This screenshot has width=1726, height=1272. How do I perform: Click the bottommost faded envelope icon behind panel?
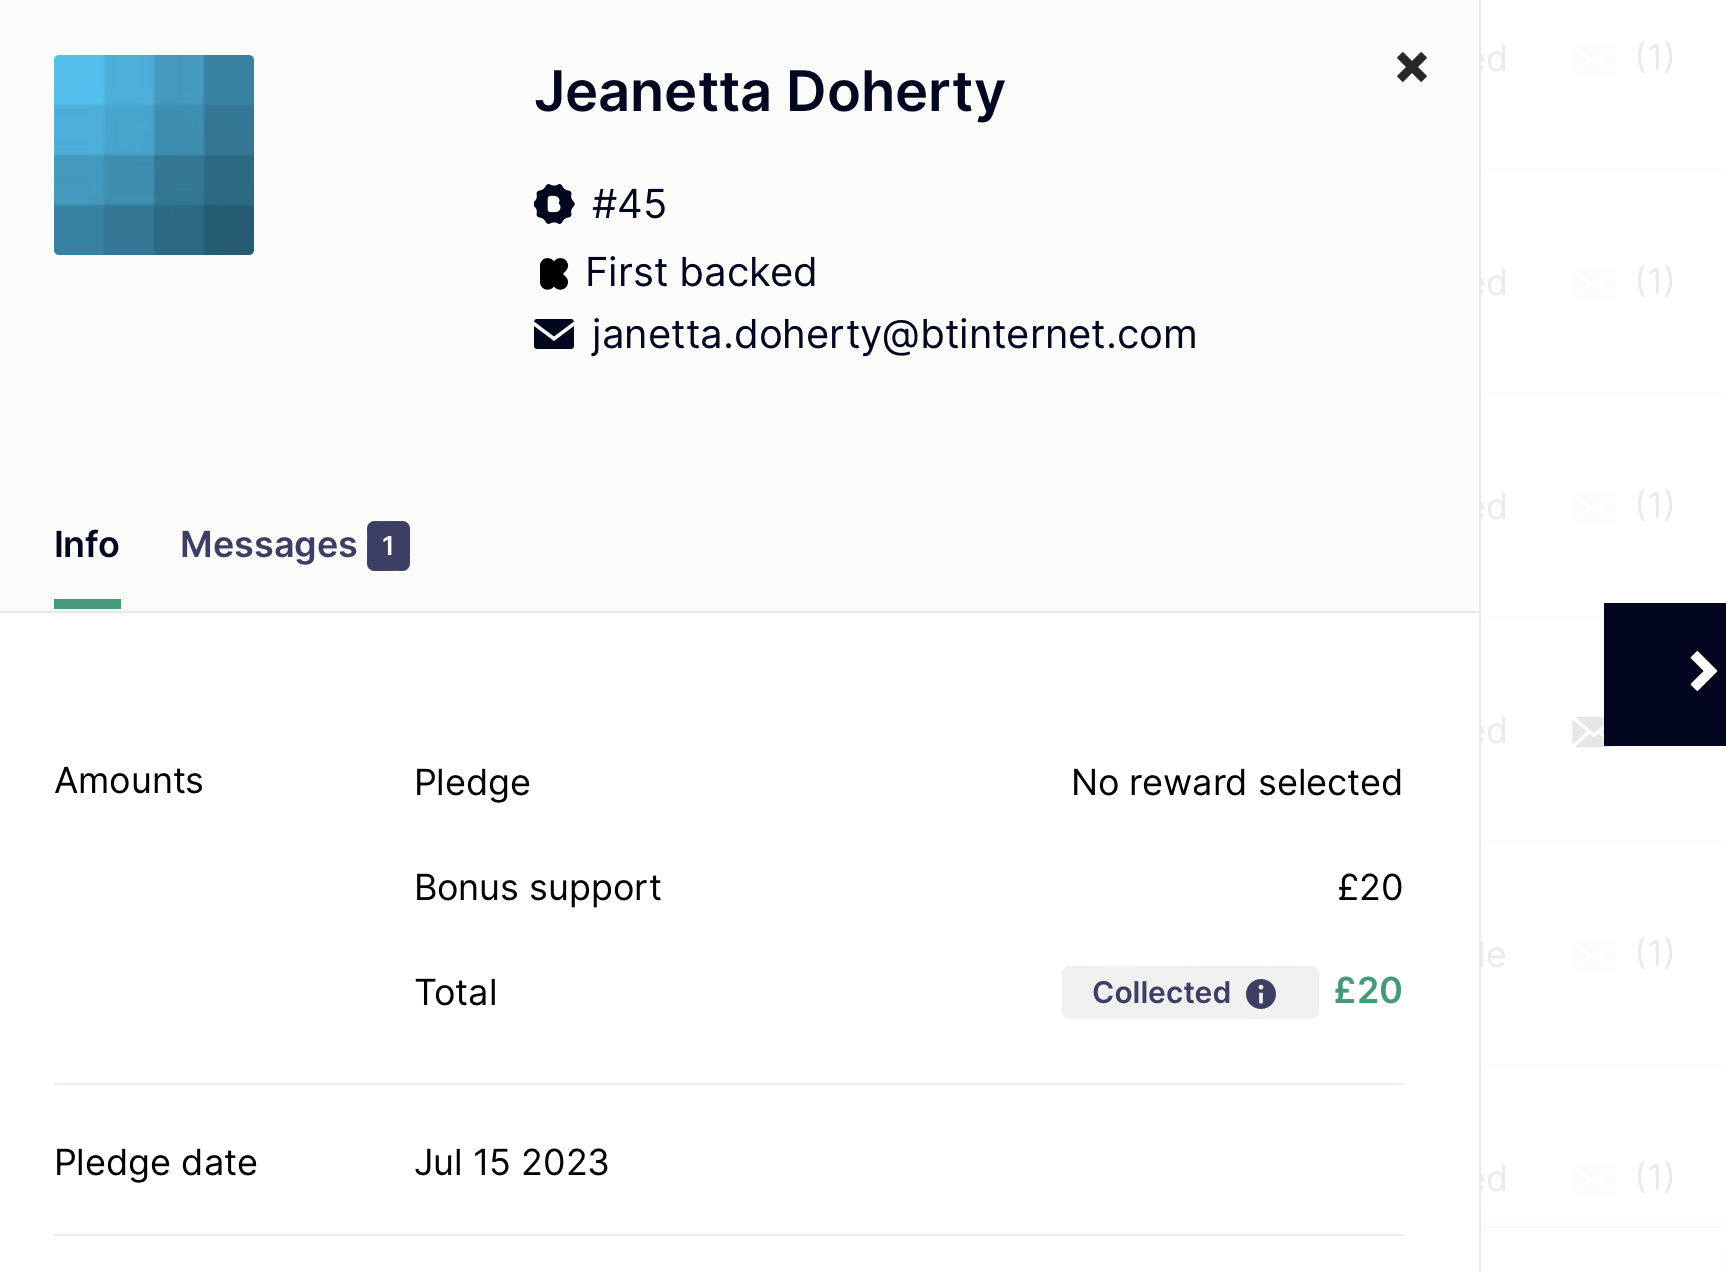point(1594,1180)
